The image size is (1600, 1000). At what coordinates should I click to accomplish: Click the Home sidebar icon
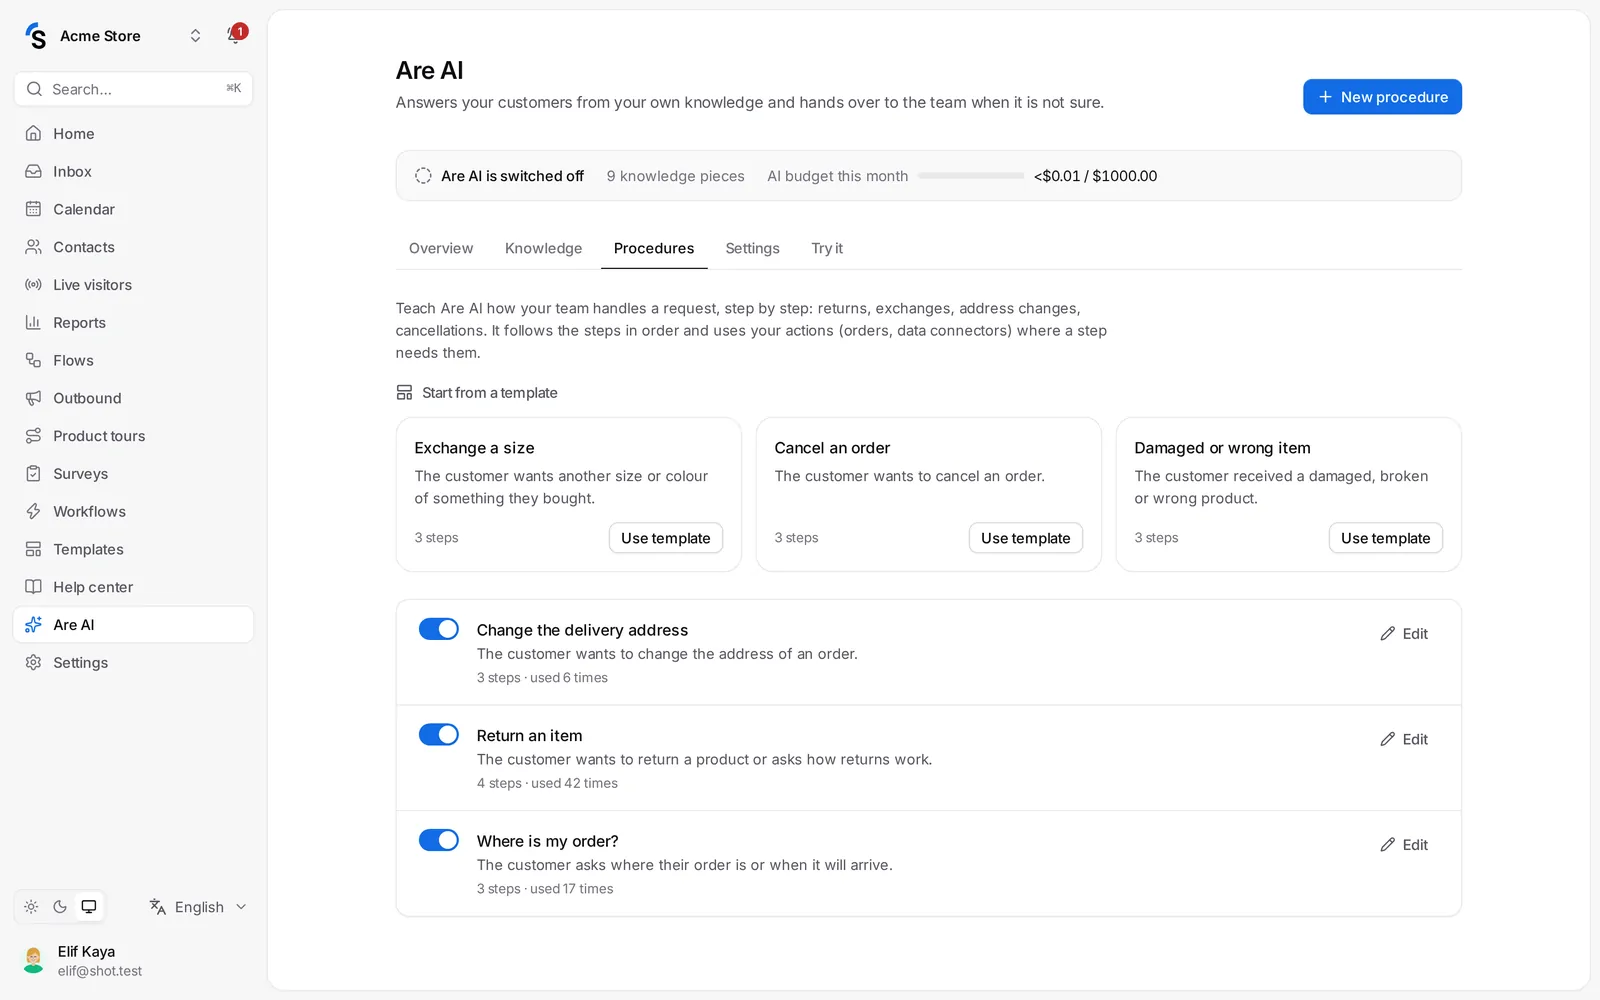[x=33, y=133]
